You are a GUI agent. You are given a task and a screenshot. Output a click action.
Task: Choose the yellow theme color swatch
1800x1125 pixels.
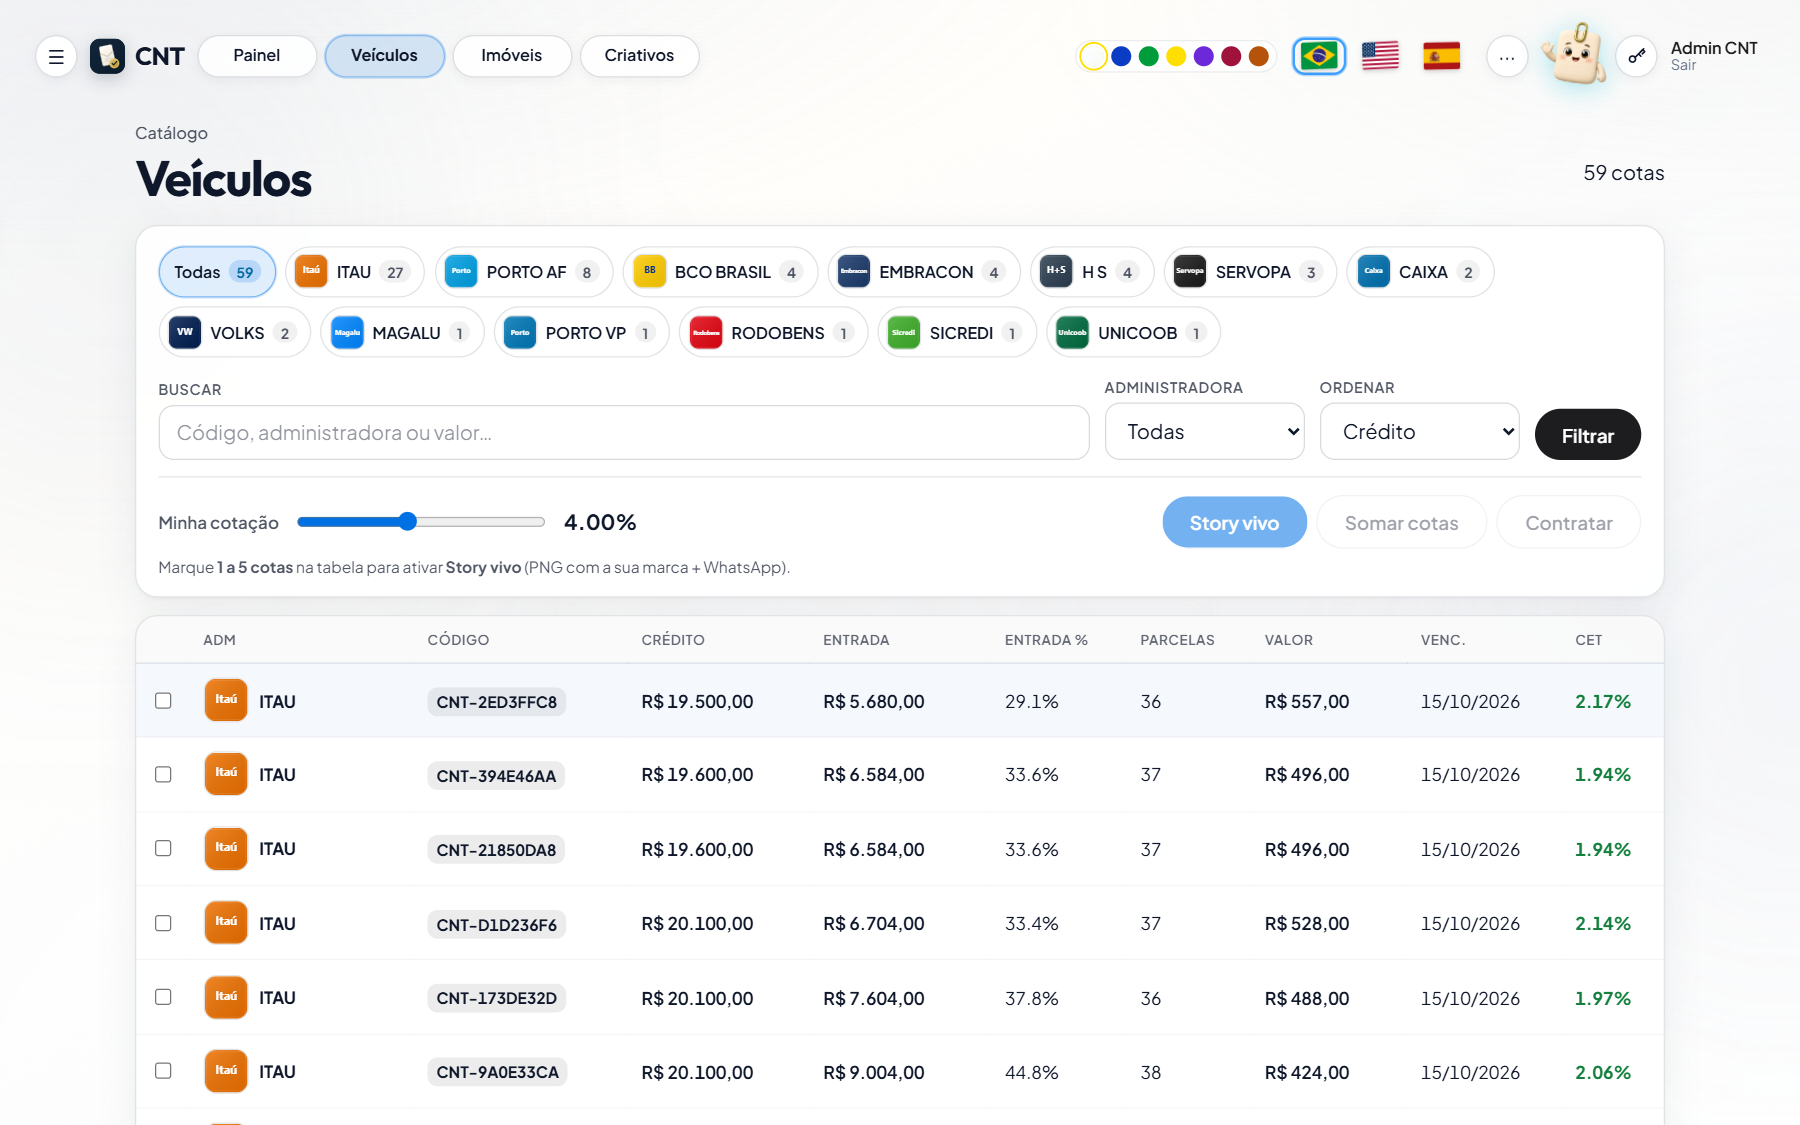point(1176,57)
